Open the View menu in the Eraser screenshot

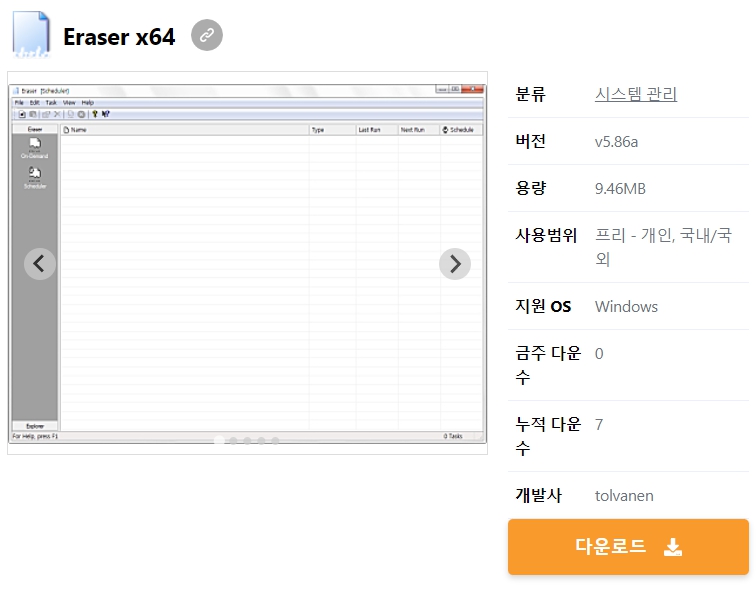click(69, 103)
